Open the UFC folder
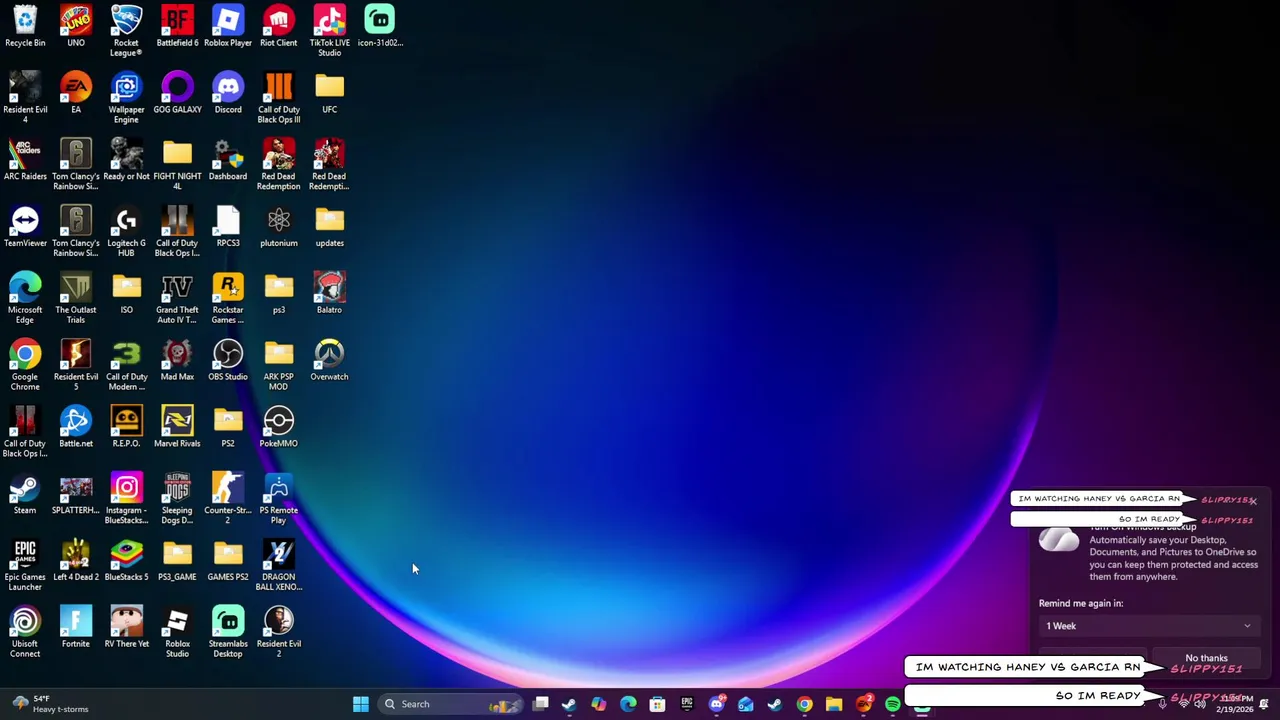Image resolution: width=1280 pixels, height=720 pixels. (329, 93)
